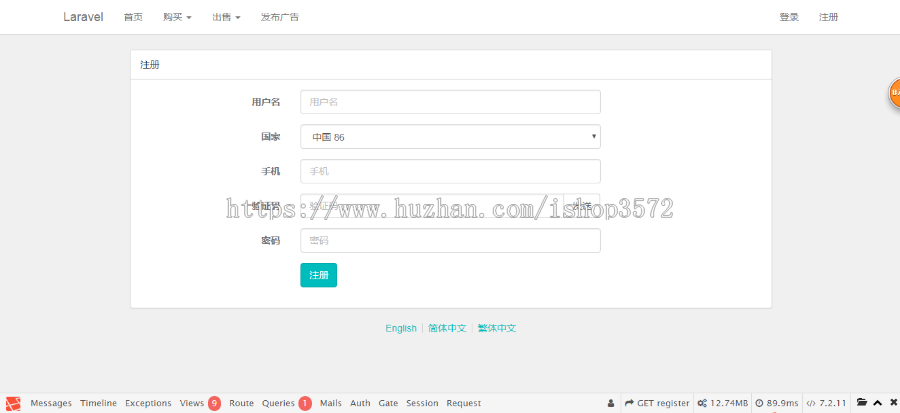Click the Laravel Debugbar logo icon

click(13, 403)
